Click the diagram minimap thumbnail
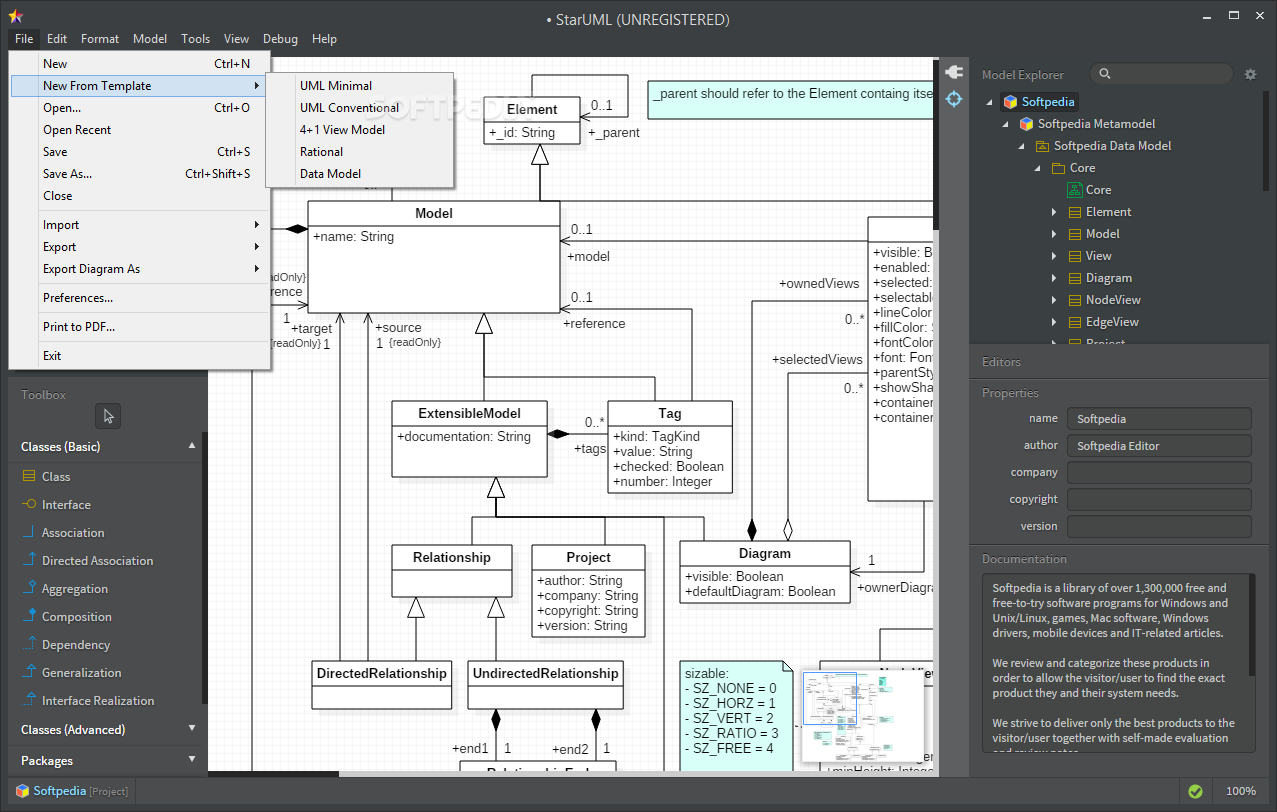The image size is (1277, 812). point(862,716)
